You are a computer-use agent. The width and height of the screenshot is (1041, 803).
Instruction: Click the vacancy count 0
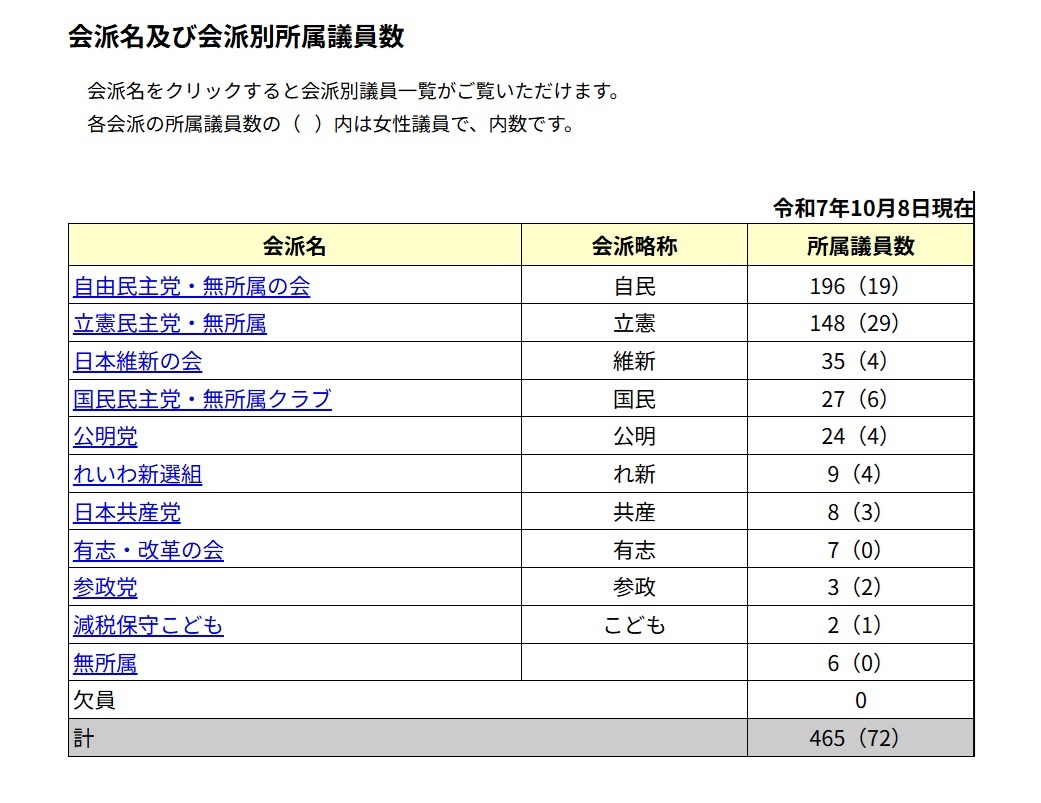(860, 700)
